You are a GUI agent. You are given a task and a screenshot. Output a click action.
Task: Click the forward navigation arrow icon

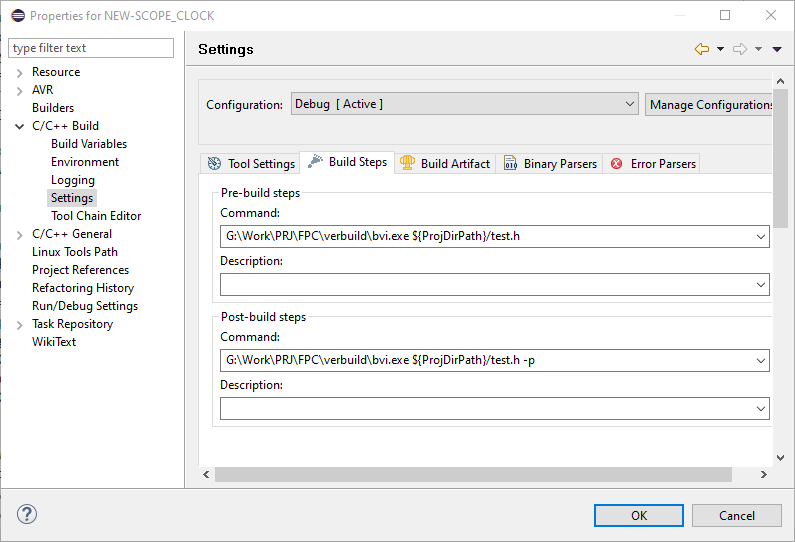pos(740,49)
